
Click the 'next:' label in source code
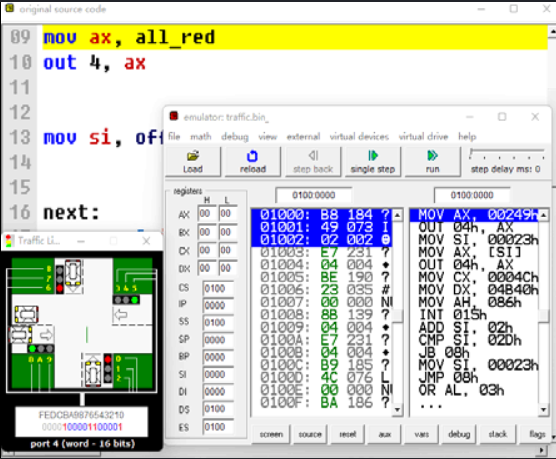tap(71, 212)
